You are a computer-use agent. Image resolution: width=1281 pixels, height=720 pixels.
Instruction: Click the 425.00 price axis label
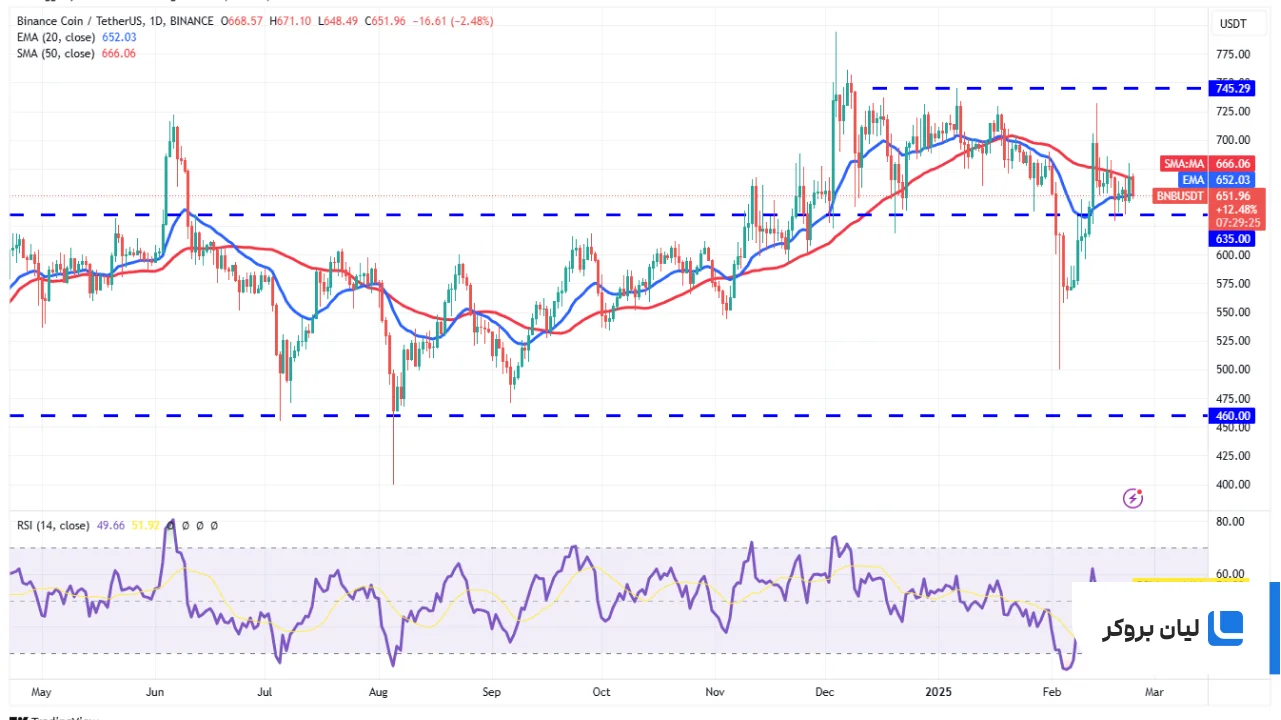coord(1232,456)
